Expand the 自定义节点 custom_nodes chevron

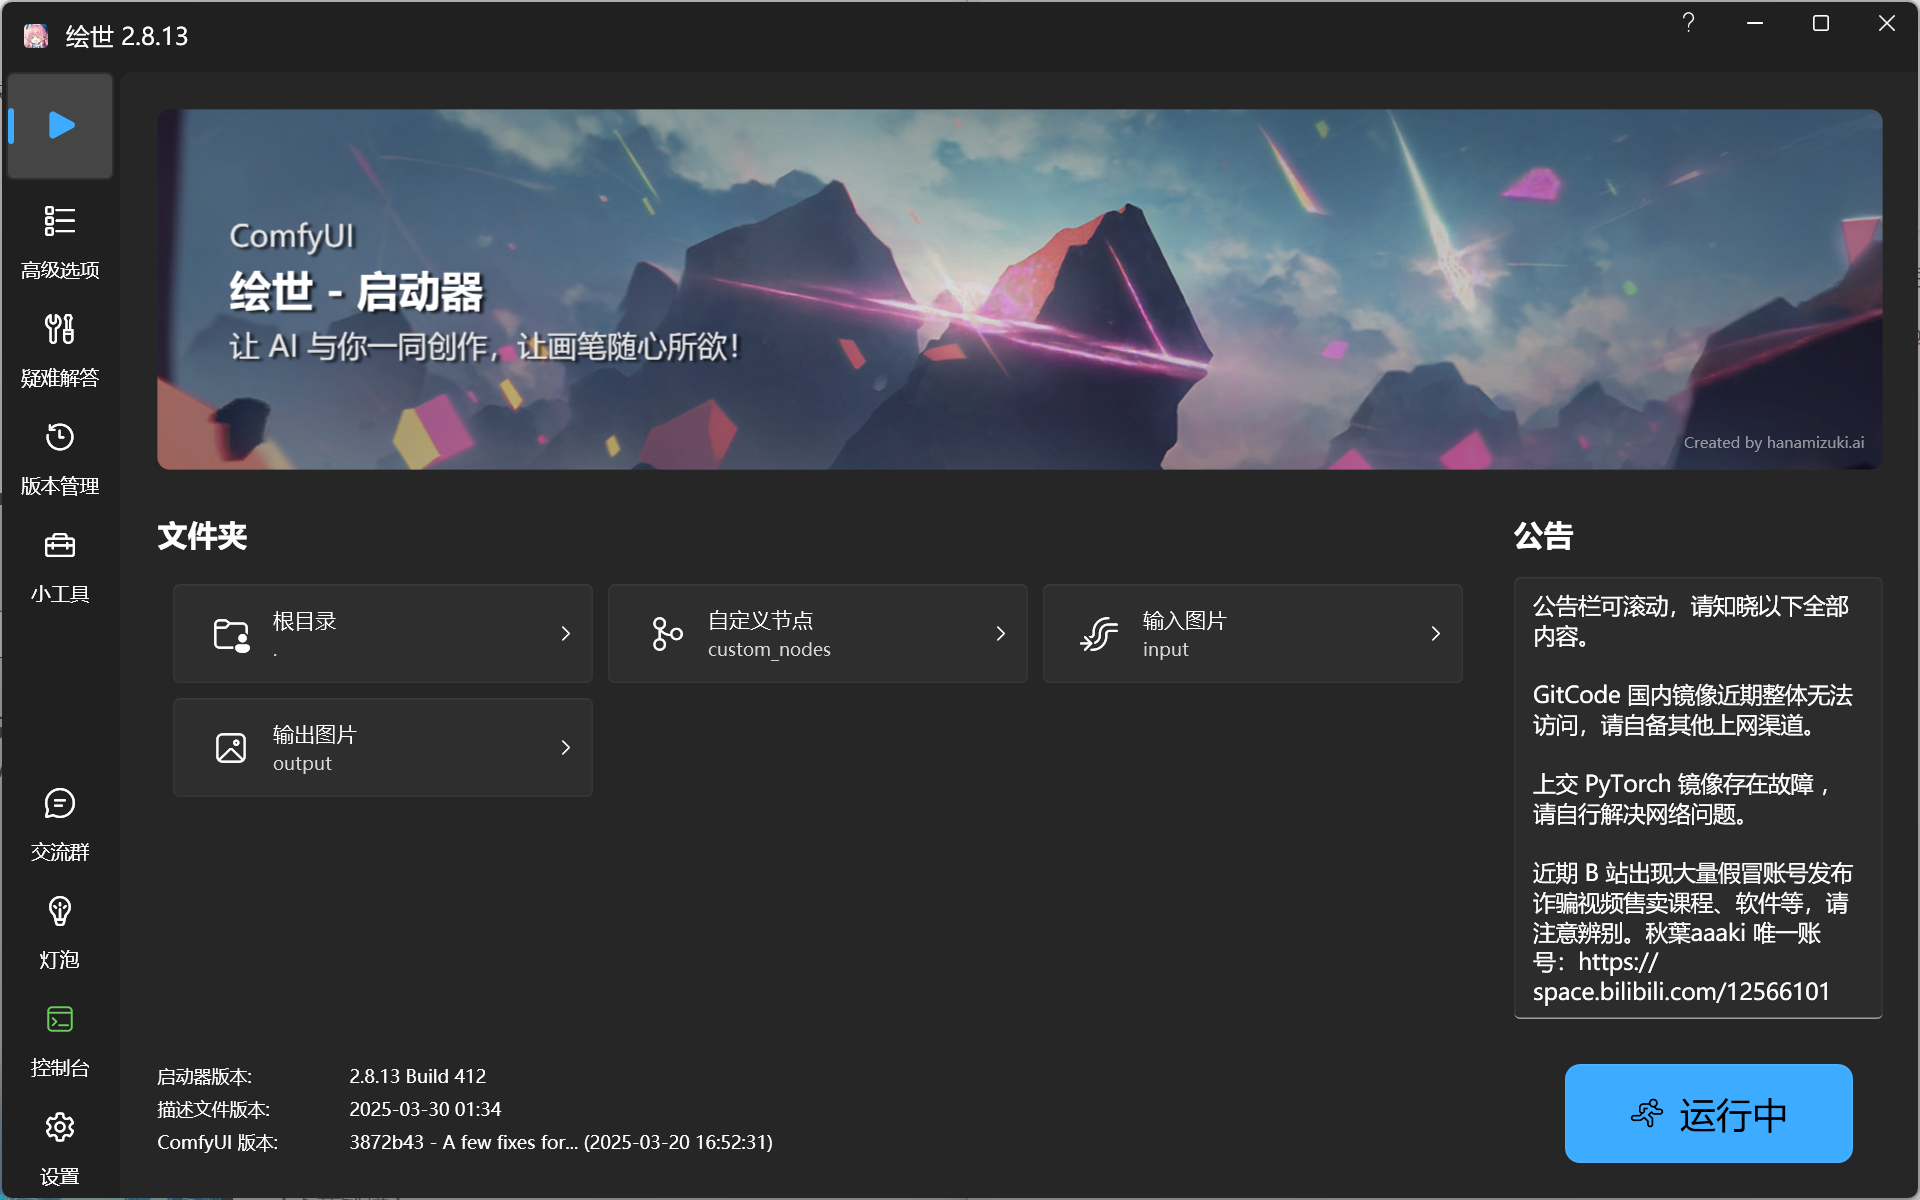click(x=1001, y=634)
